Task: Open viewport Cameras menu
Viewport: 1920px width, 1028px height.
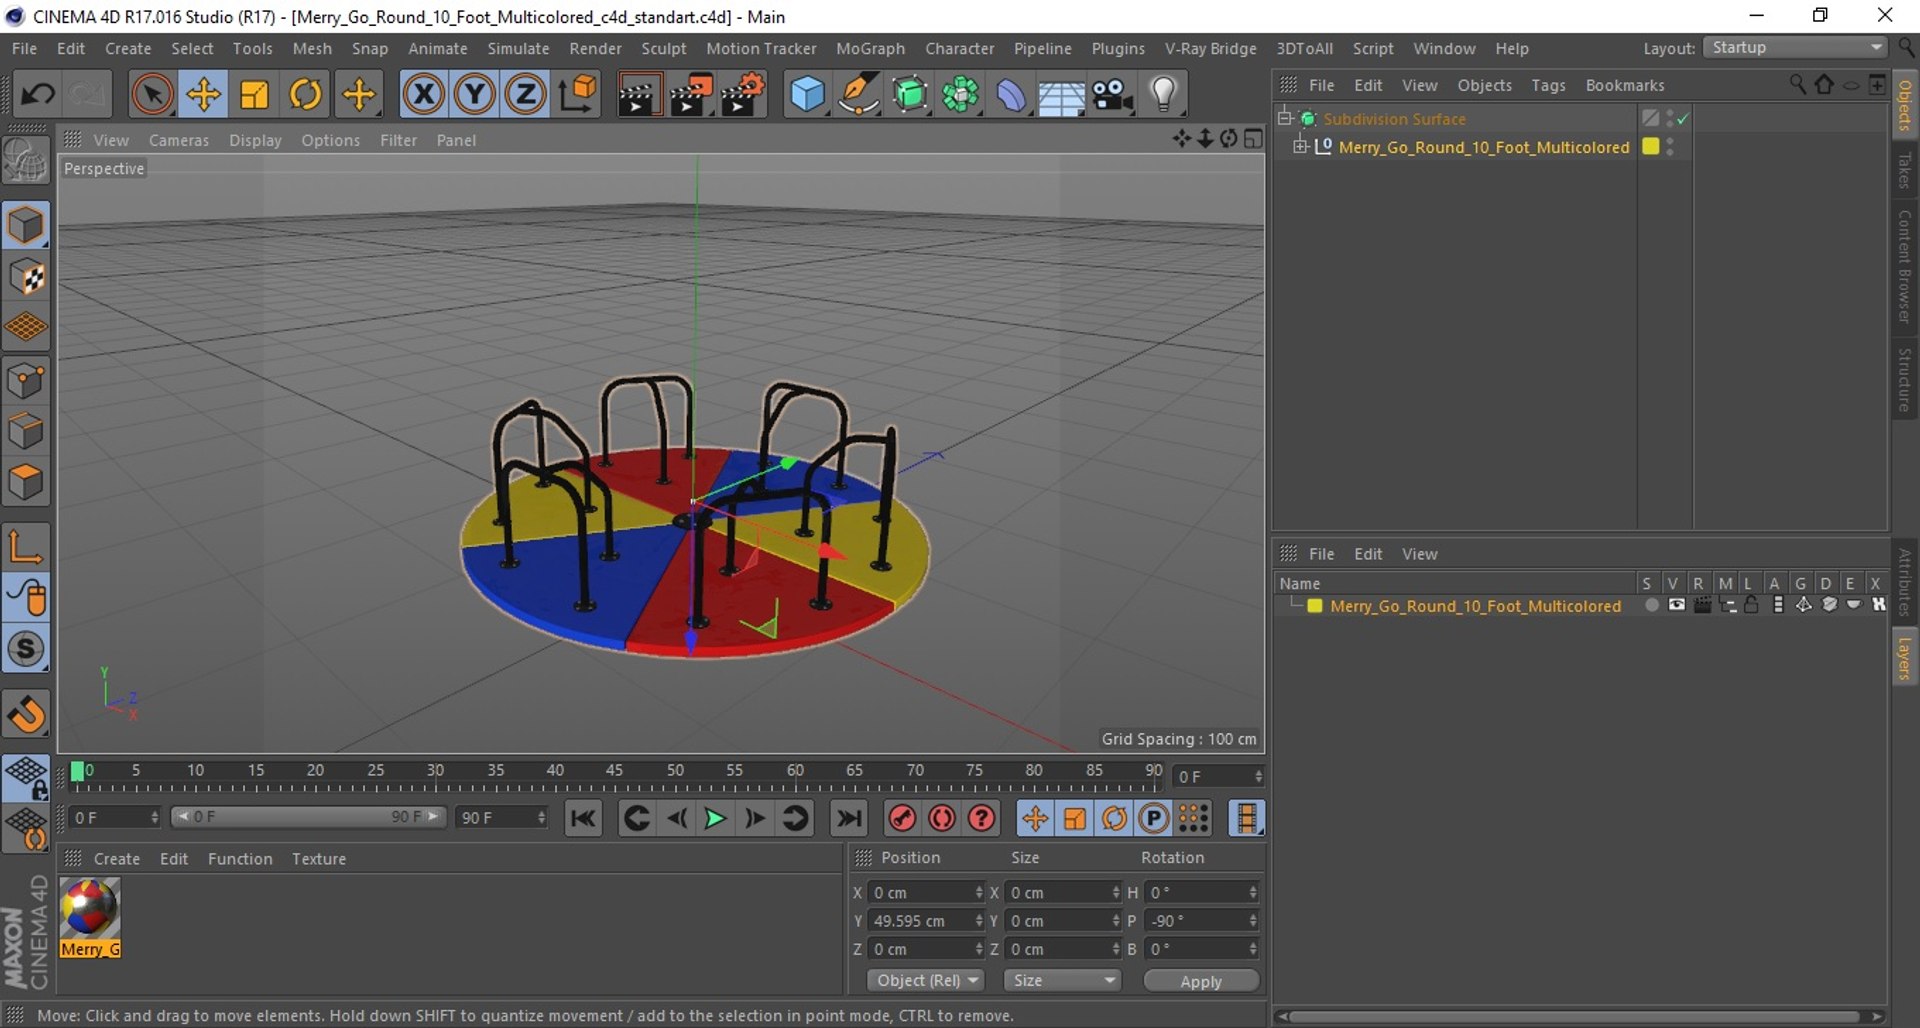Action: pyautogui.click(x=179, y=140)
